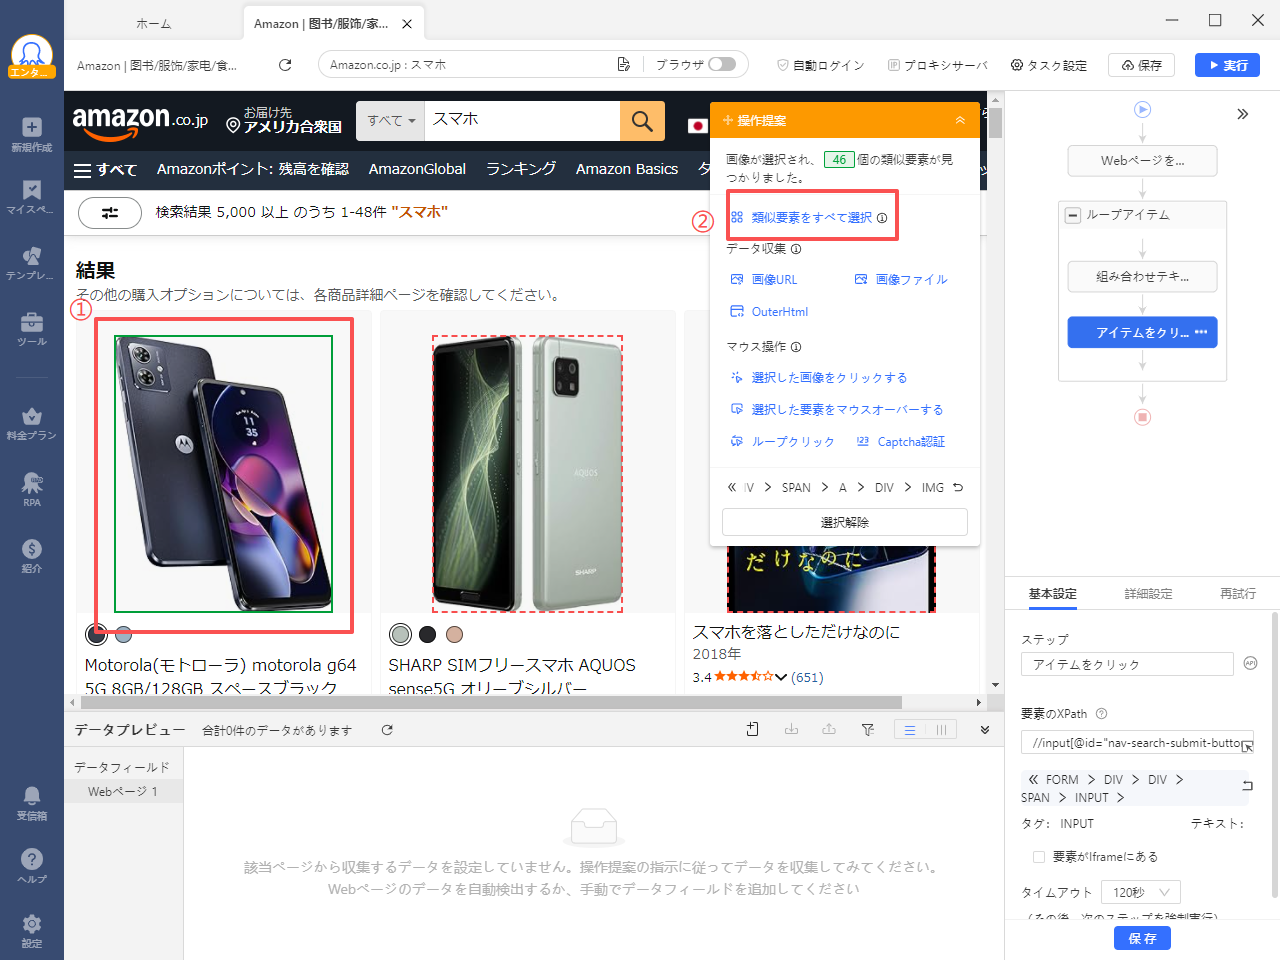Click the ヘルプ help icon

click(31, 865)
